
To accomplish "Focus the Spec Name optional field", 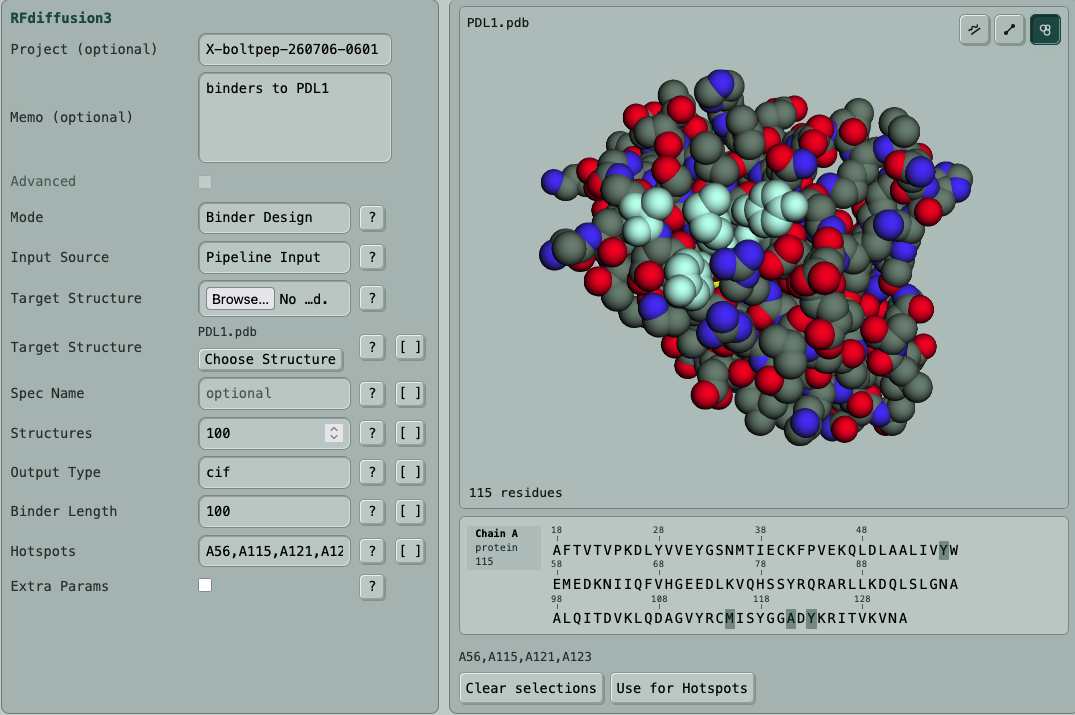I will click(274, 393).
